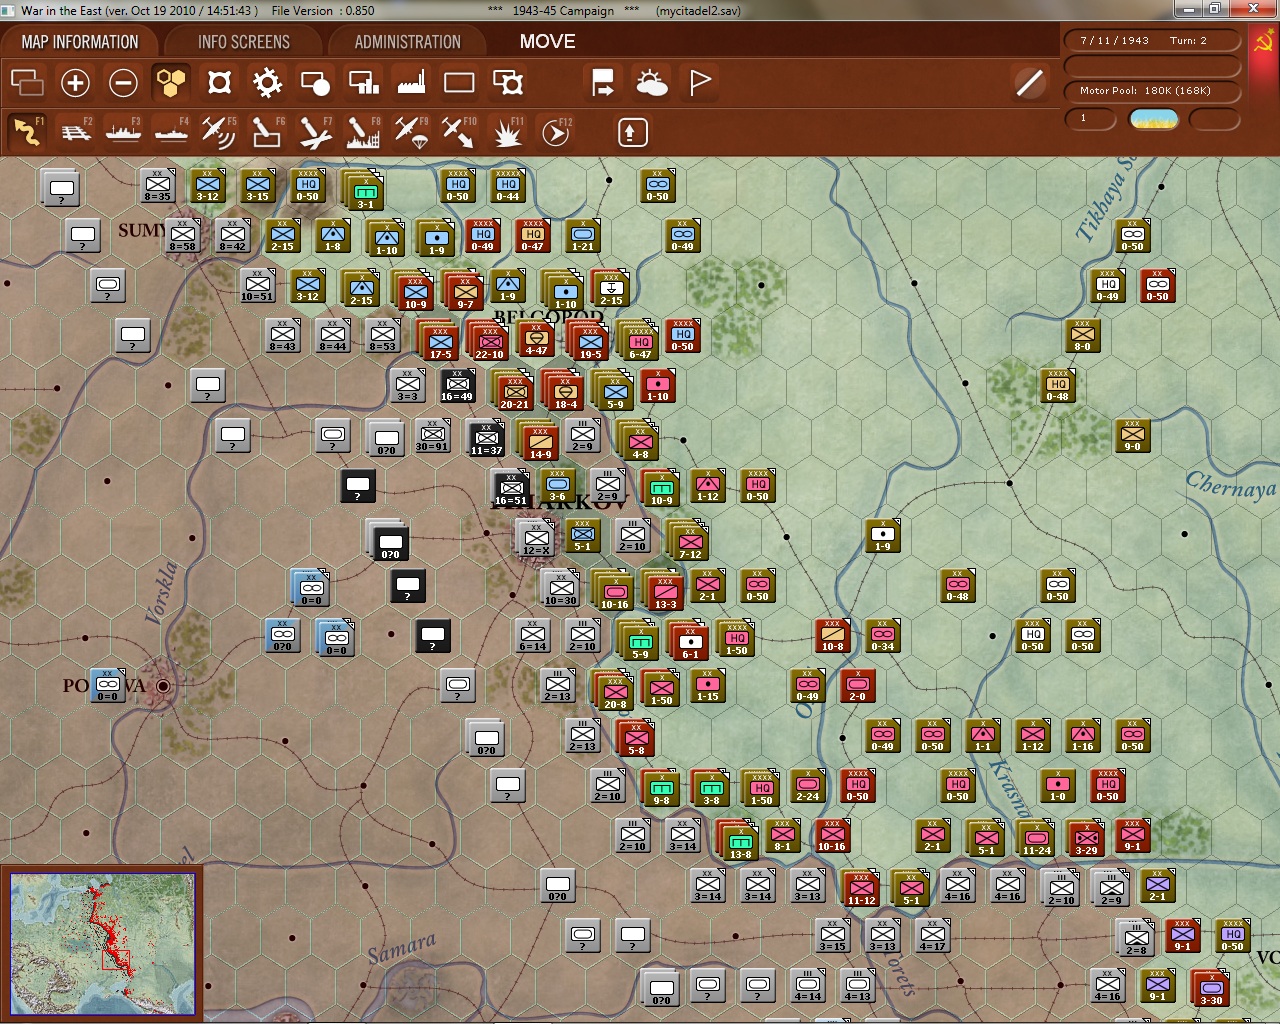Click the wheat field weather indicator
The height and width of the screenshot is (1024, 1280).
[1153, 120]
